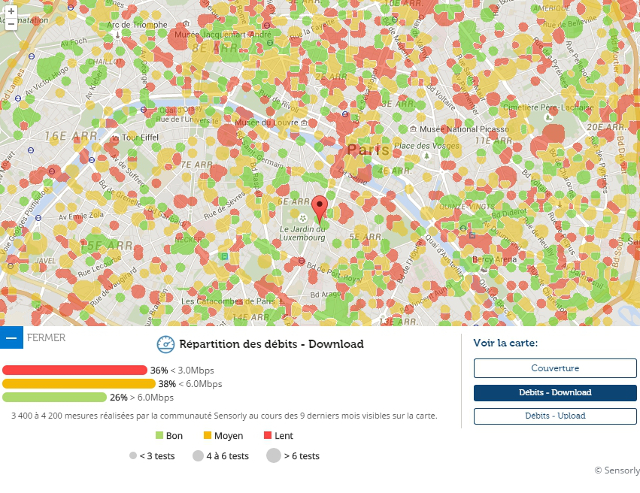Click the orange 38% speed bar

pyautogui.click(x=79, y=383)
